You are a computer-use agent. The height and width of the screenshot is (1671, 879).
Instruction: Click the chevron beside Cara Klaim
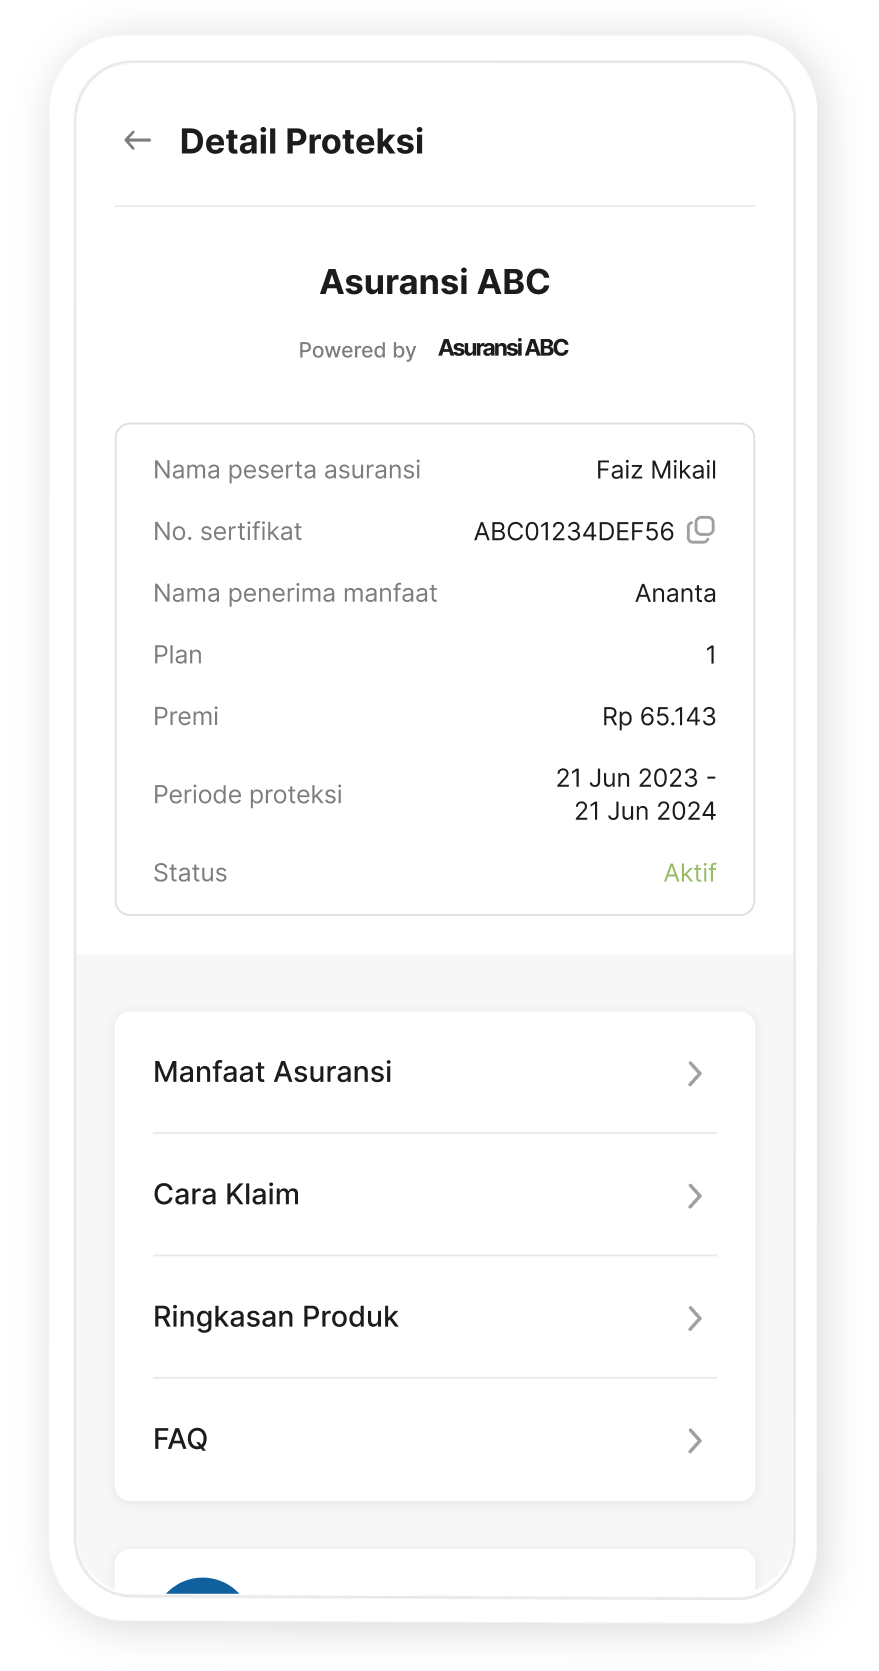coord(695,1196)
